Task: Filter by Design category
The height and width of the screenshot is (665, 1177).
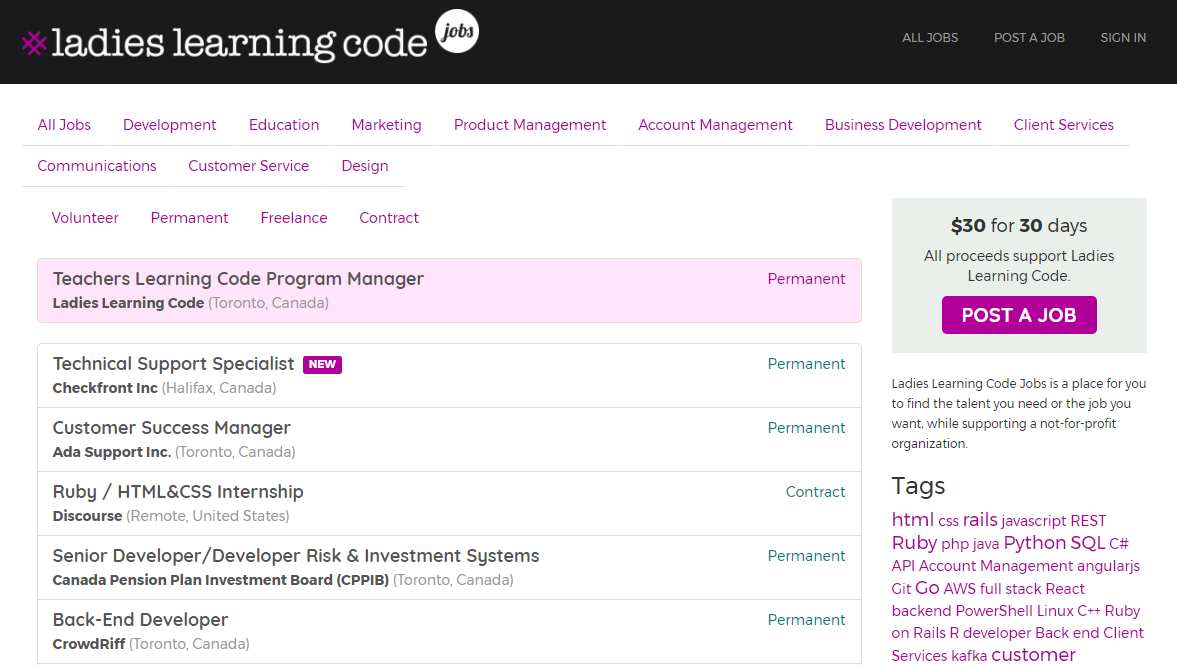Action: click(365, 166)
